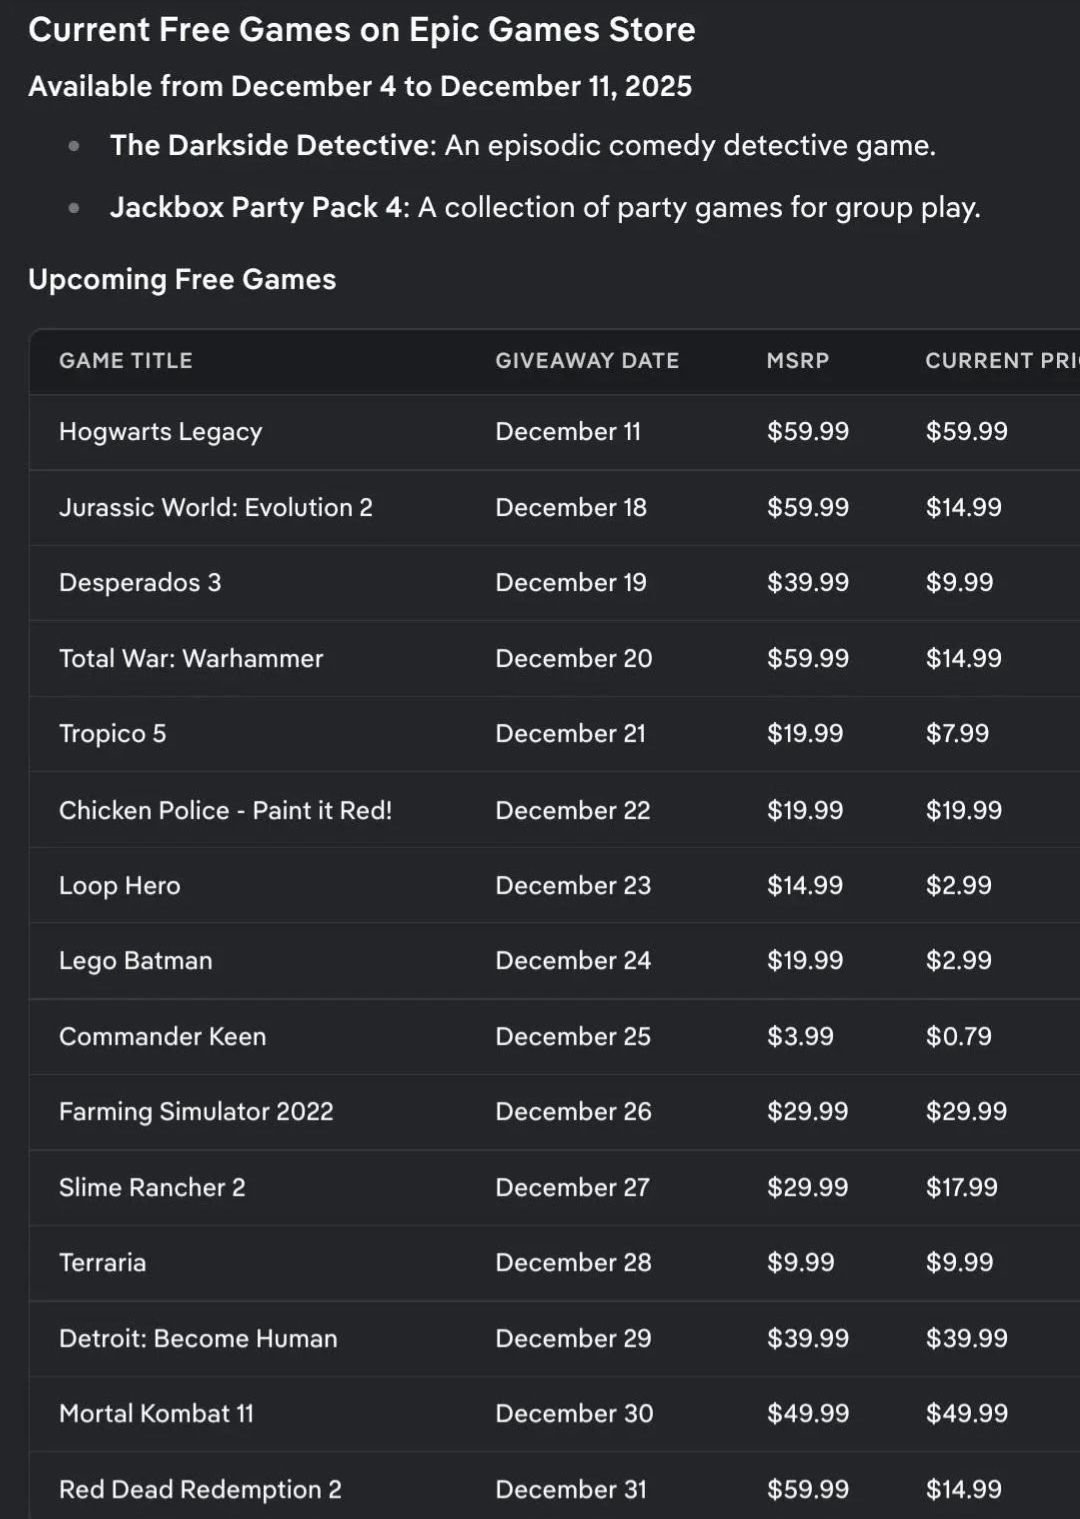Viewport: 1080px width, 1519px height.
Task: Select the Lego Batman game title
Action: pyautogui.click(x=135, y=961)
